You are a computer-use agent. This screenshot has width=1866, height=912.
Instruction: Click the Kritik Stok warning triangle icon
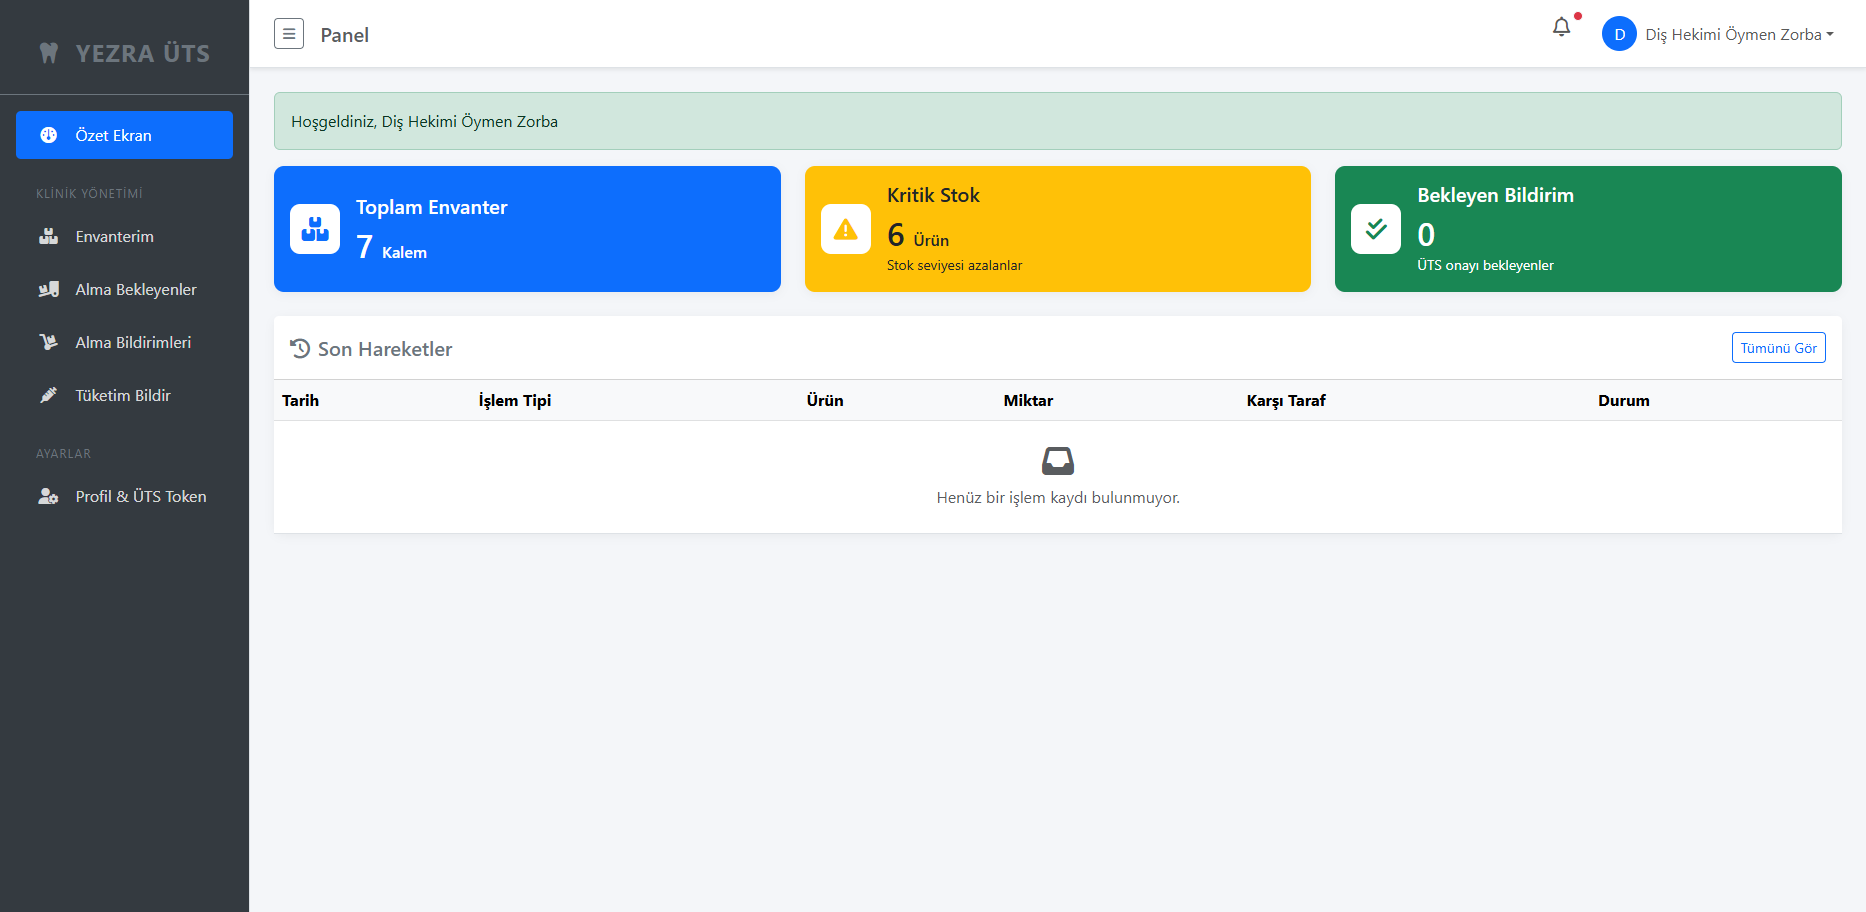pyautogui.click(x=845, y=229)
